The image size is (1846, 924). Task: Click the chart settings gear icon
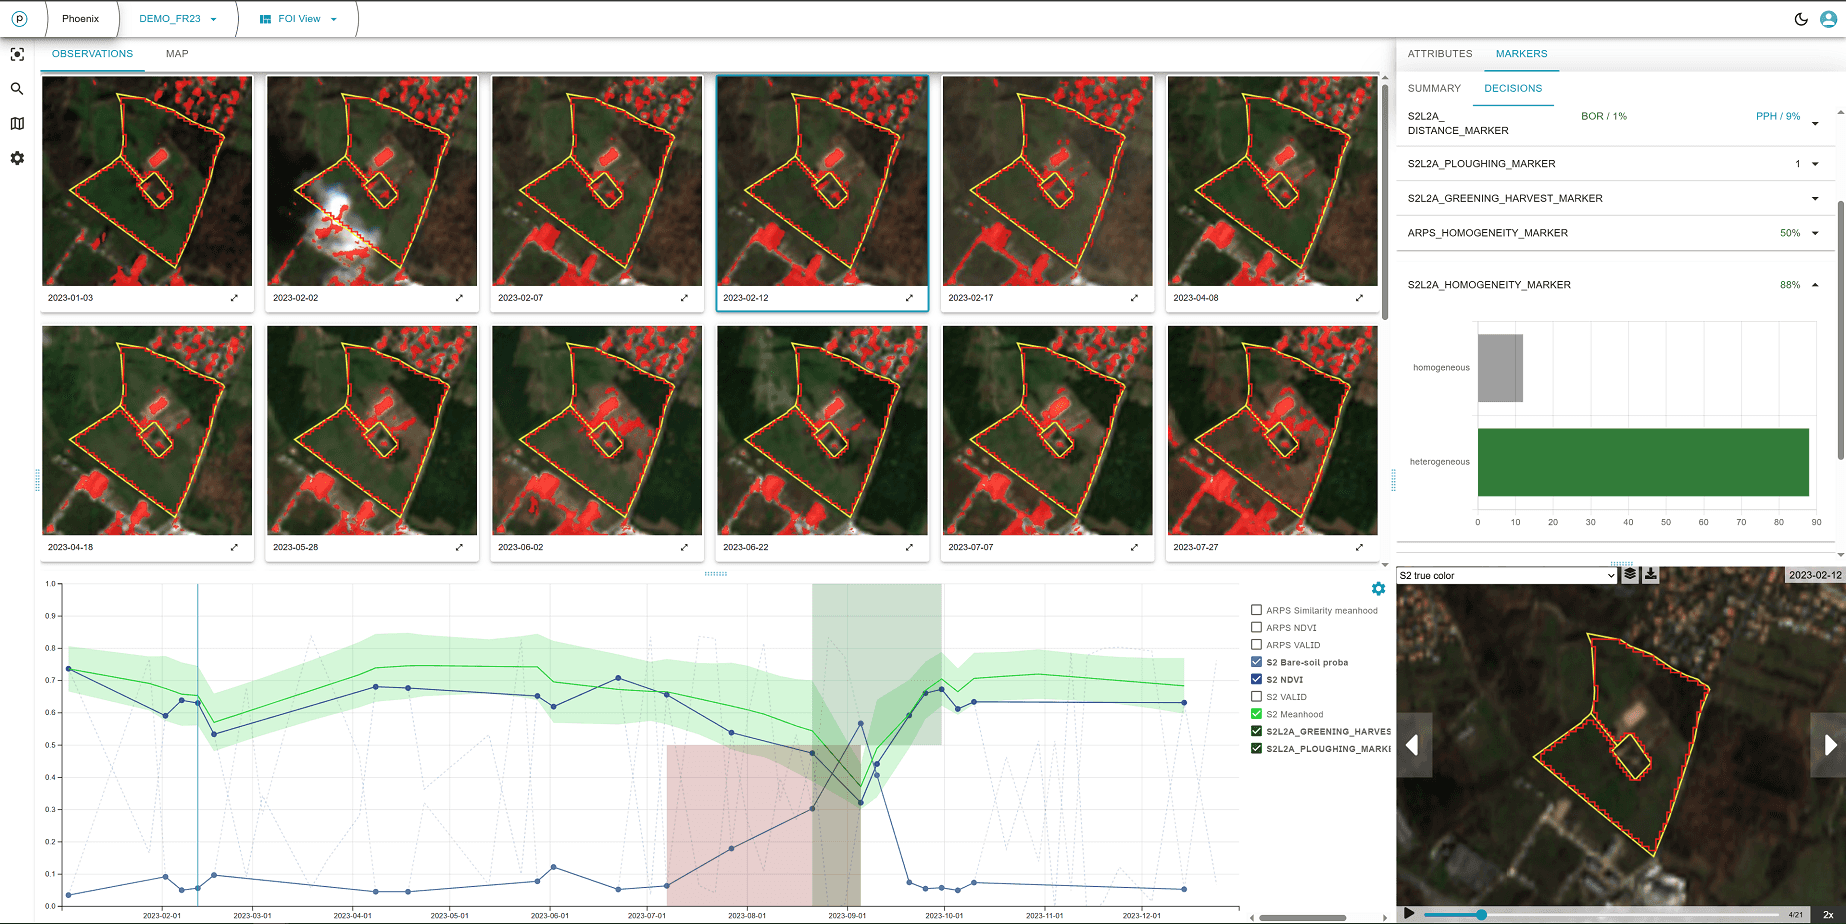pyautogui.click(x=1378, y=589)
